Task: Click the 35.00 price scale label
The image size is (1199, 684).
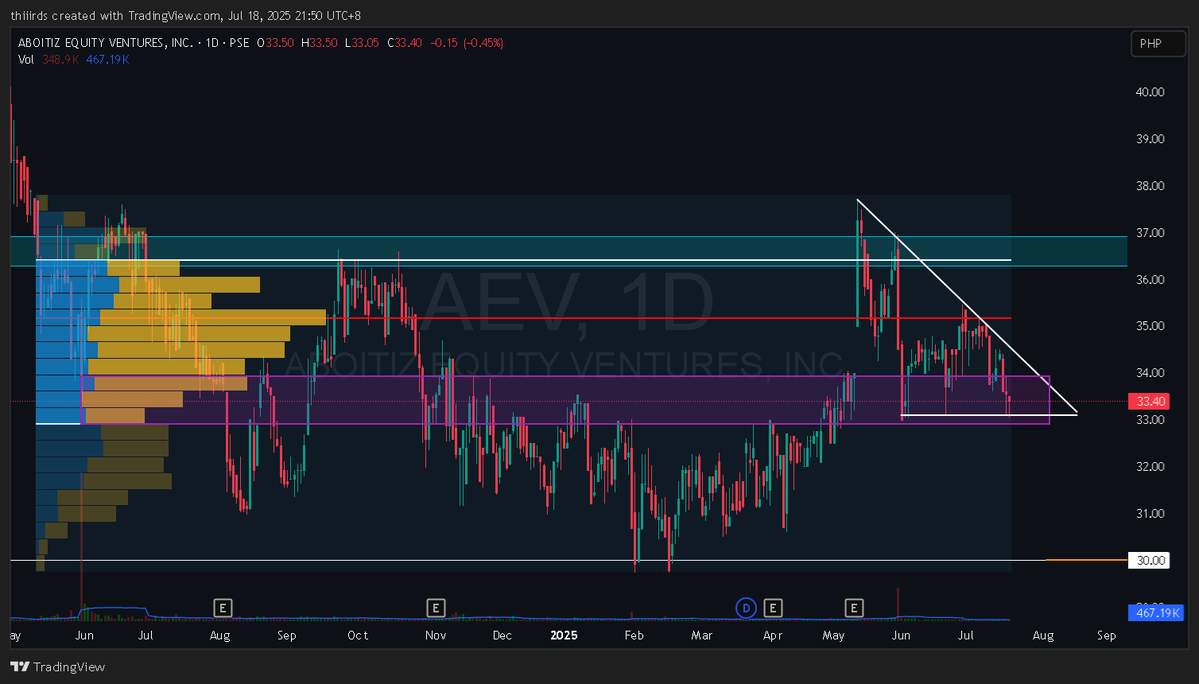Action: [1150, 326]
